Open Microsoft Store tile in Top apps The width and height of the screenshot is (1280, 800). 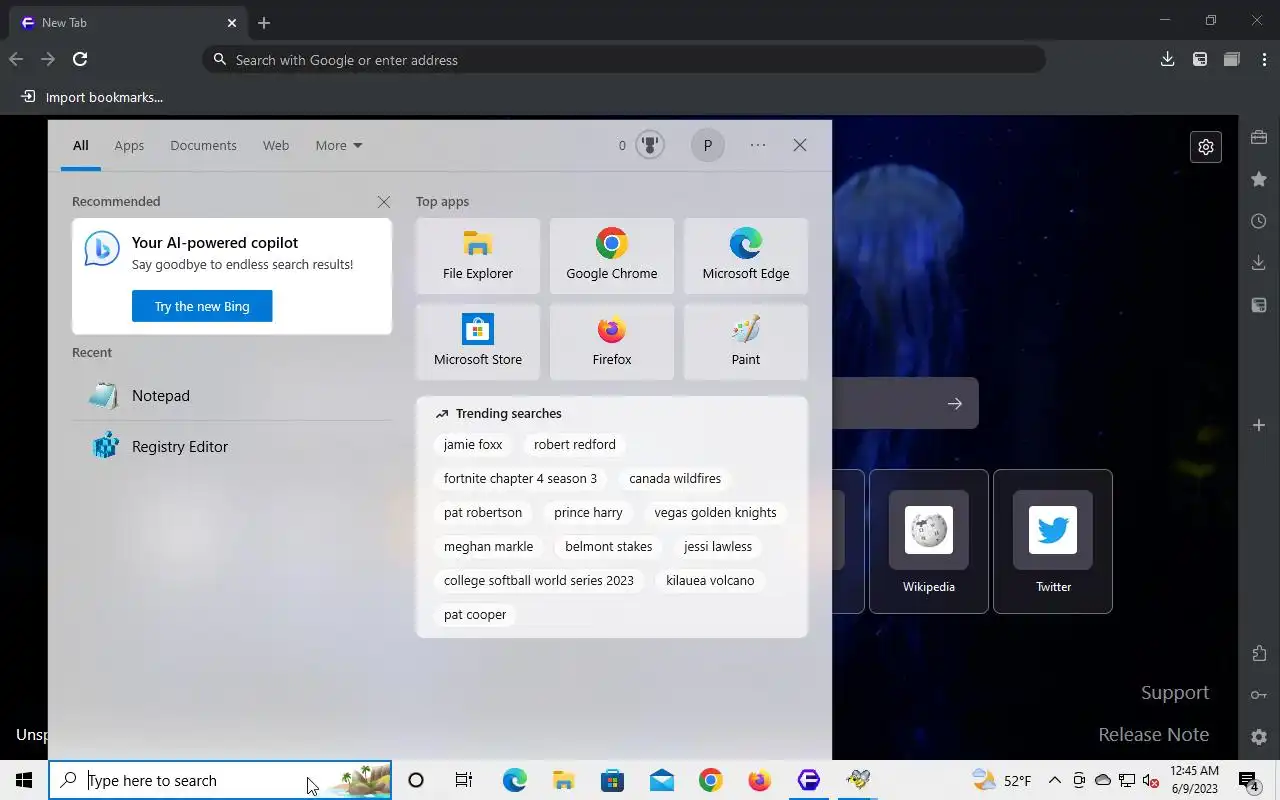(x=478, y=342)
